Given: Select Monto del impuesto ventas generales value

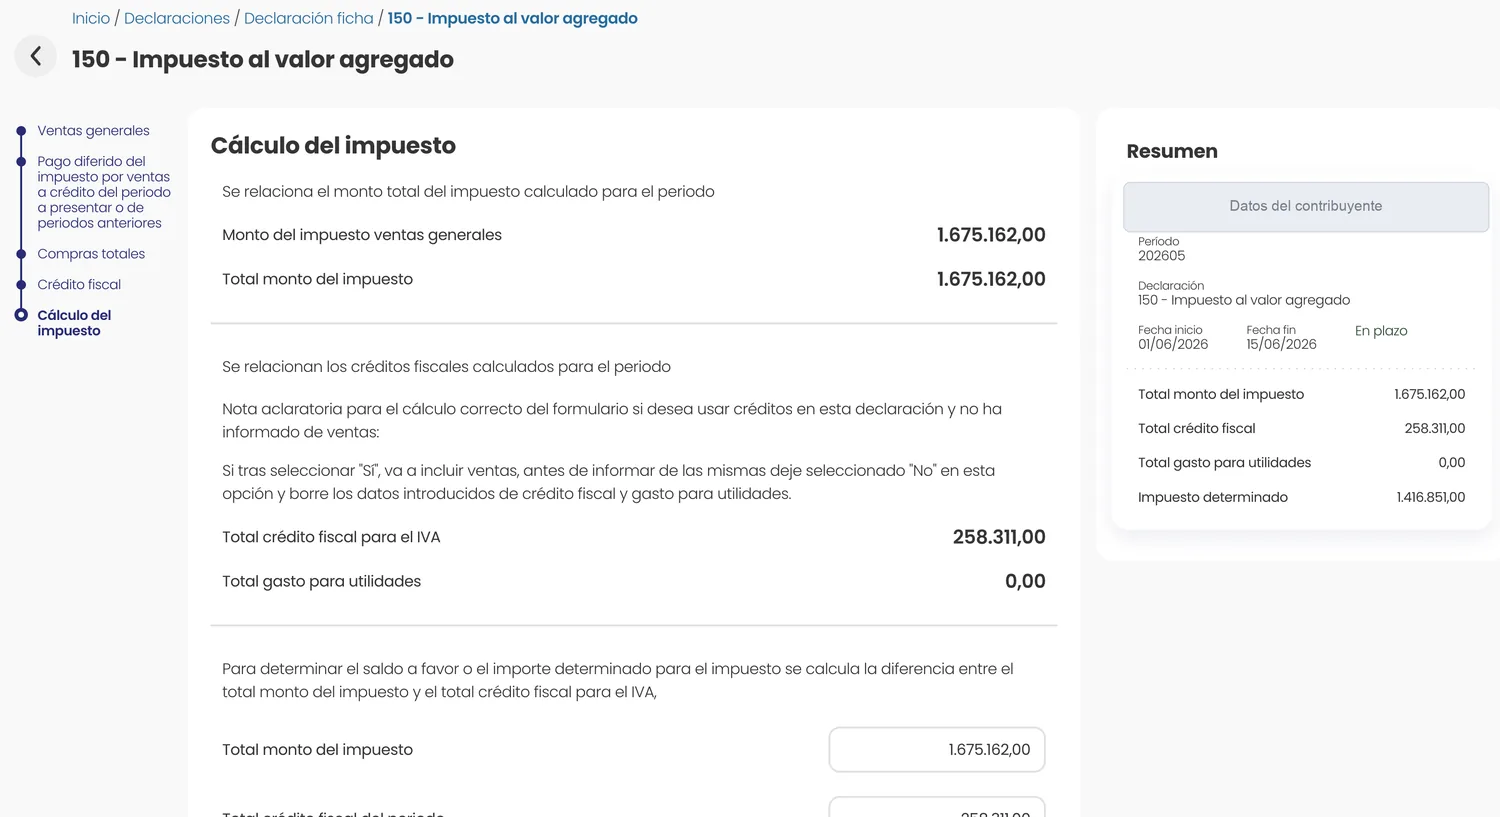Looking at the screenshot, I should click(991, 235).
